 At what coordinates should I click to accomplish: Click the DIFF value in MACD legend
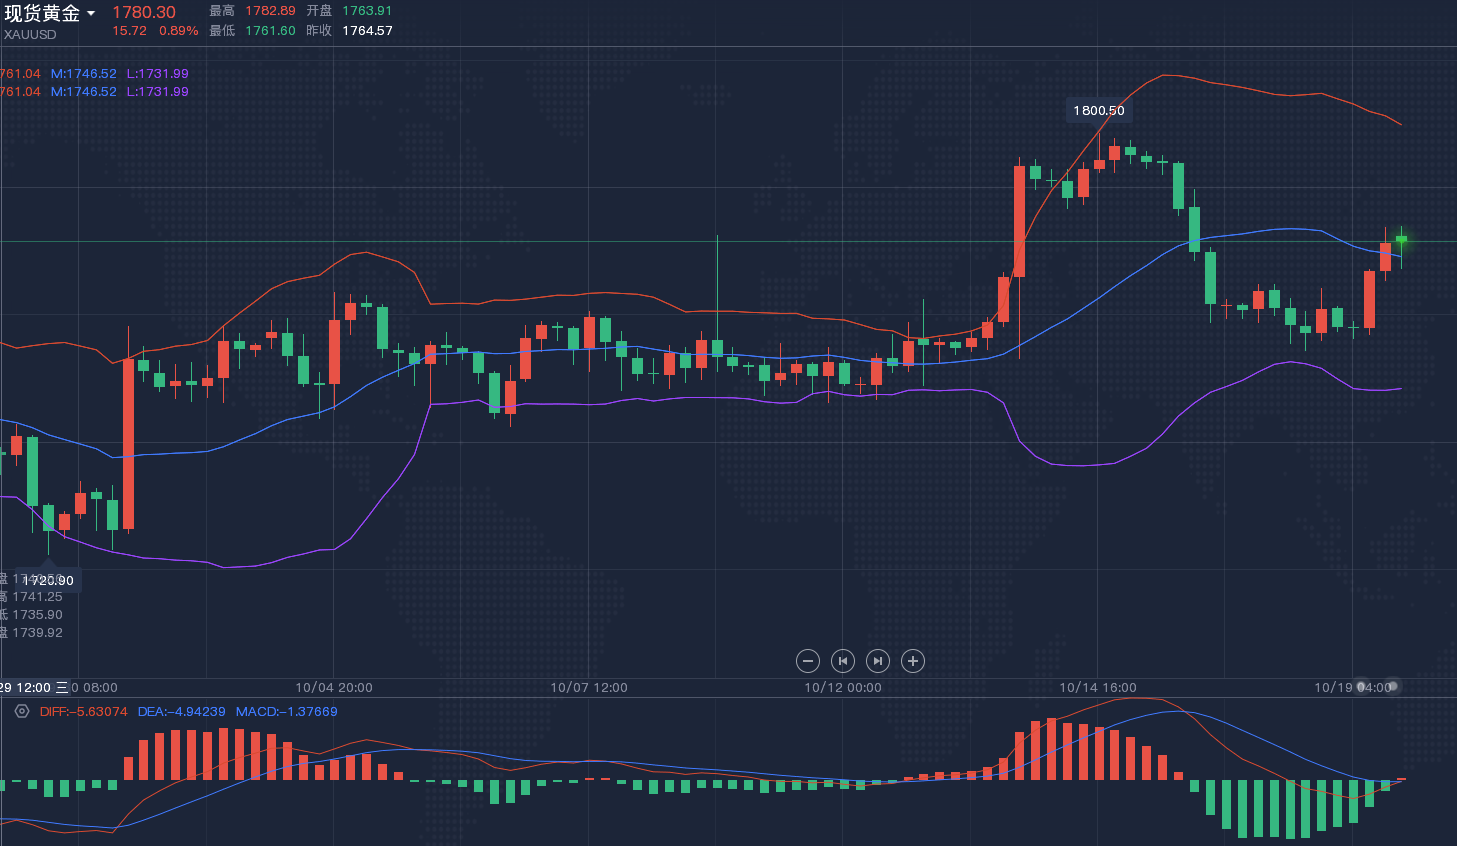(x=84, y=712)
